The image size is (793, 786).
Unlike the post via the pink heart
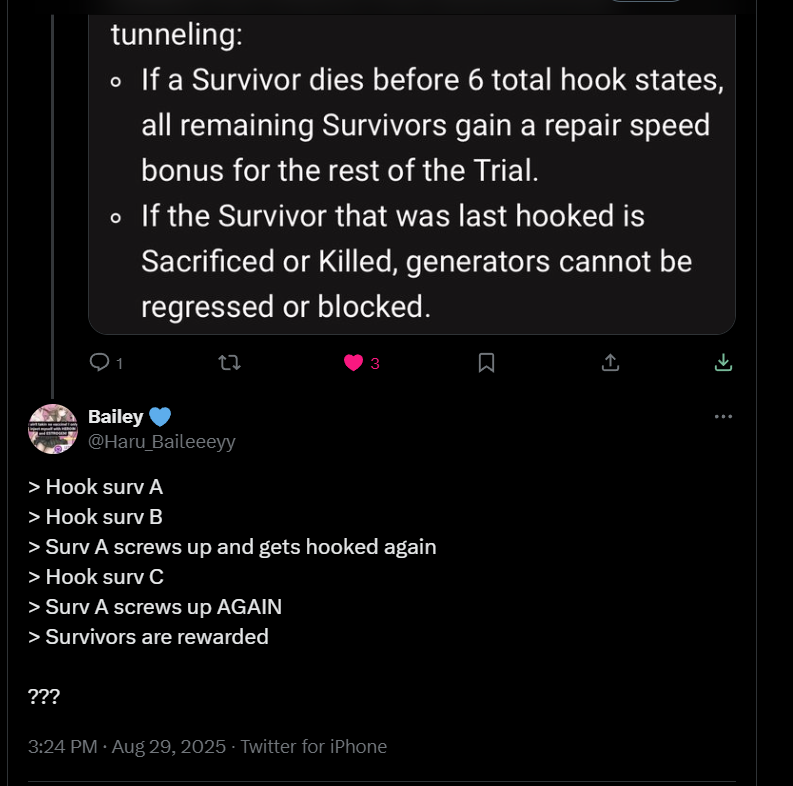coord(353,362)
